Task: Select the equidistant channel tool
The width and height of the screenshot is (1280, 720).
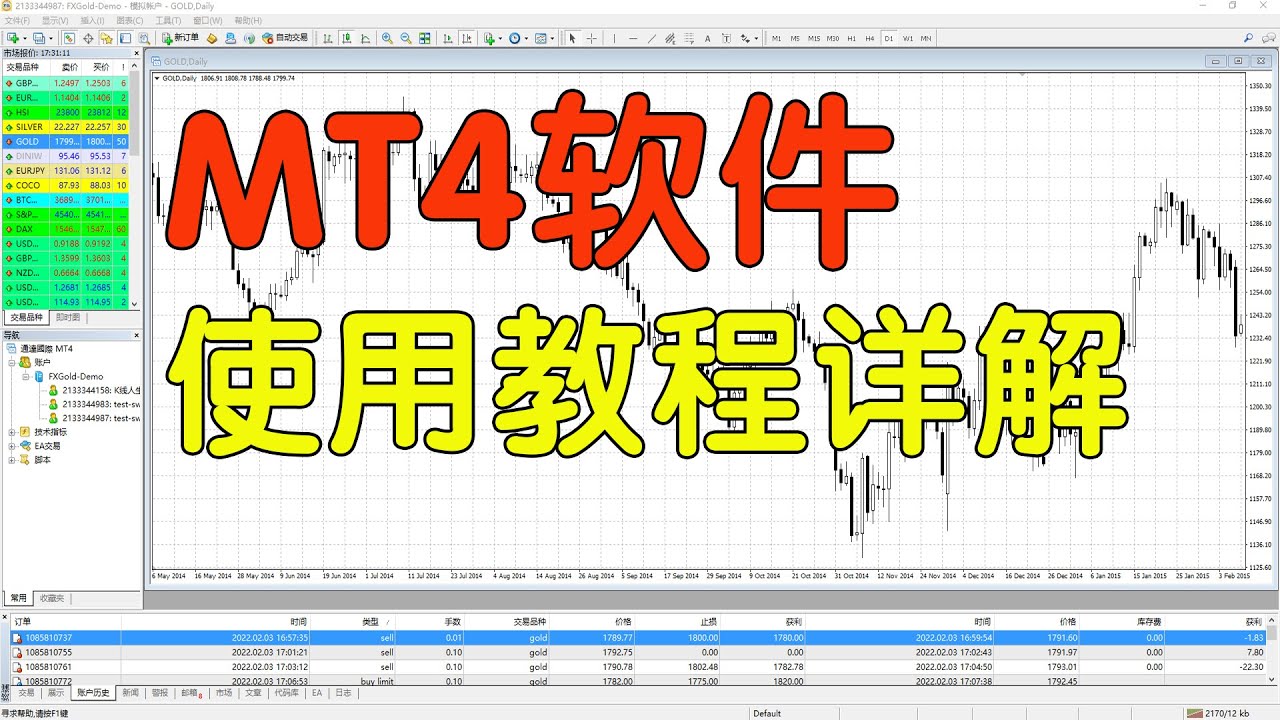Action: (x=670, y=38)
